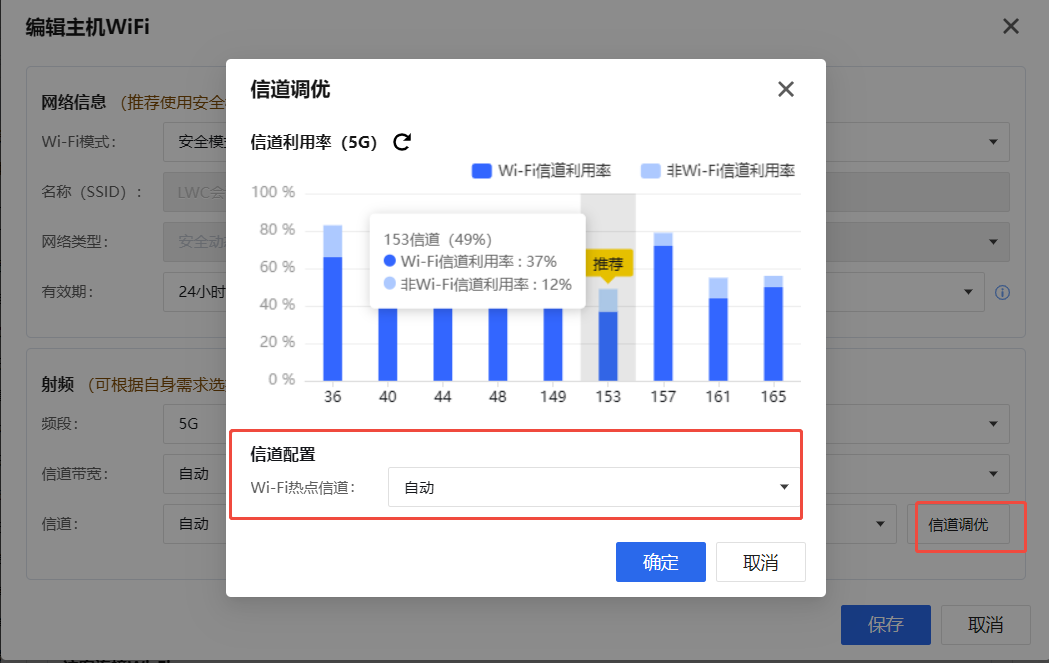Open the Wi-Fi模式 dropdown arrow
Screen dimensions: 1049x663
993,141
